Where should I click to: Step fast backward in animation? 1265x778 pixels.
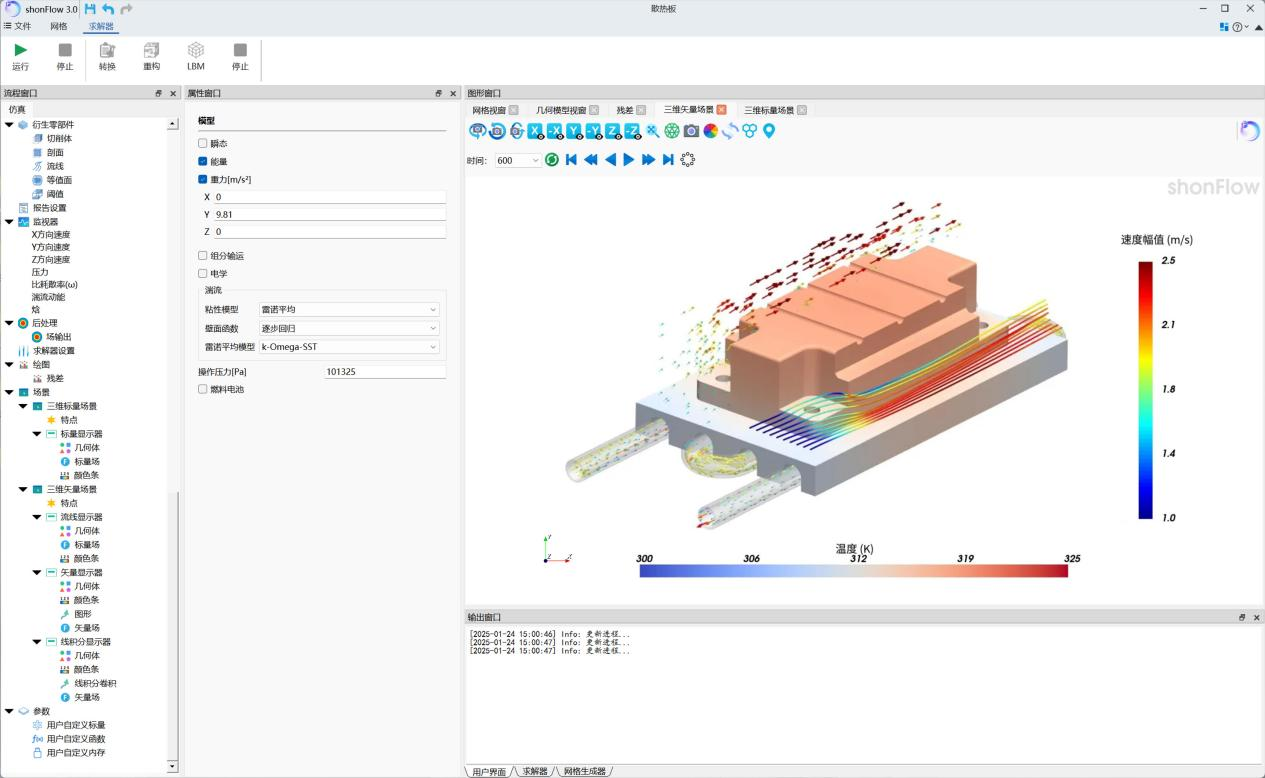[x=591, y=160]
